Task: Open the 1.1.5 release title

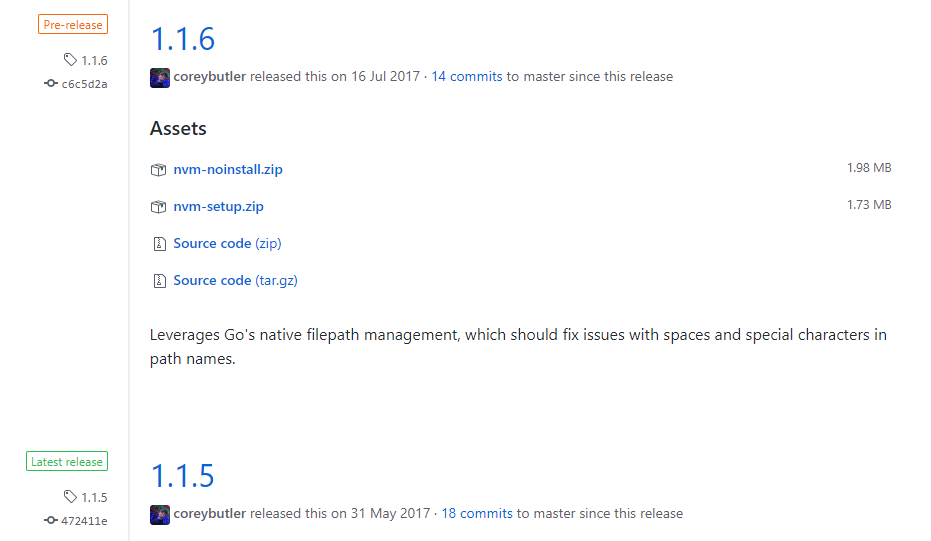Action: point(183,476)
